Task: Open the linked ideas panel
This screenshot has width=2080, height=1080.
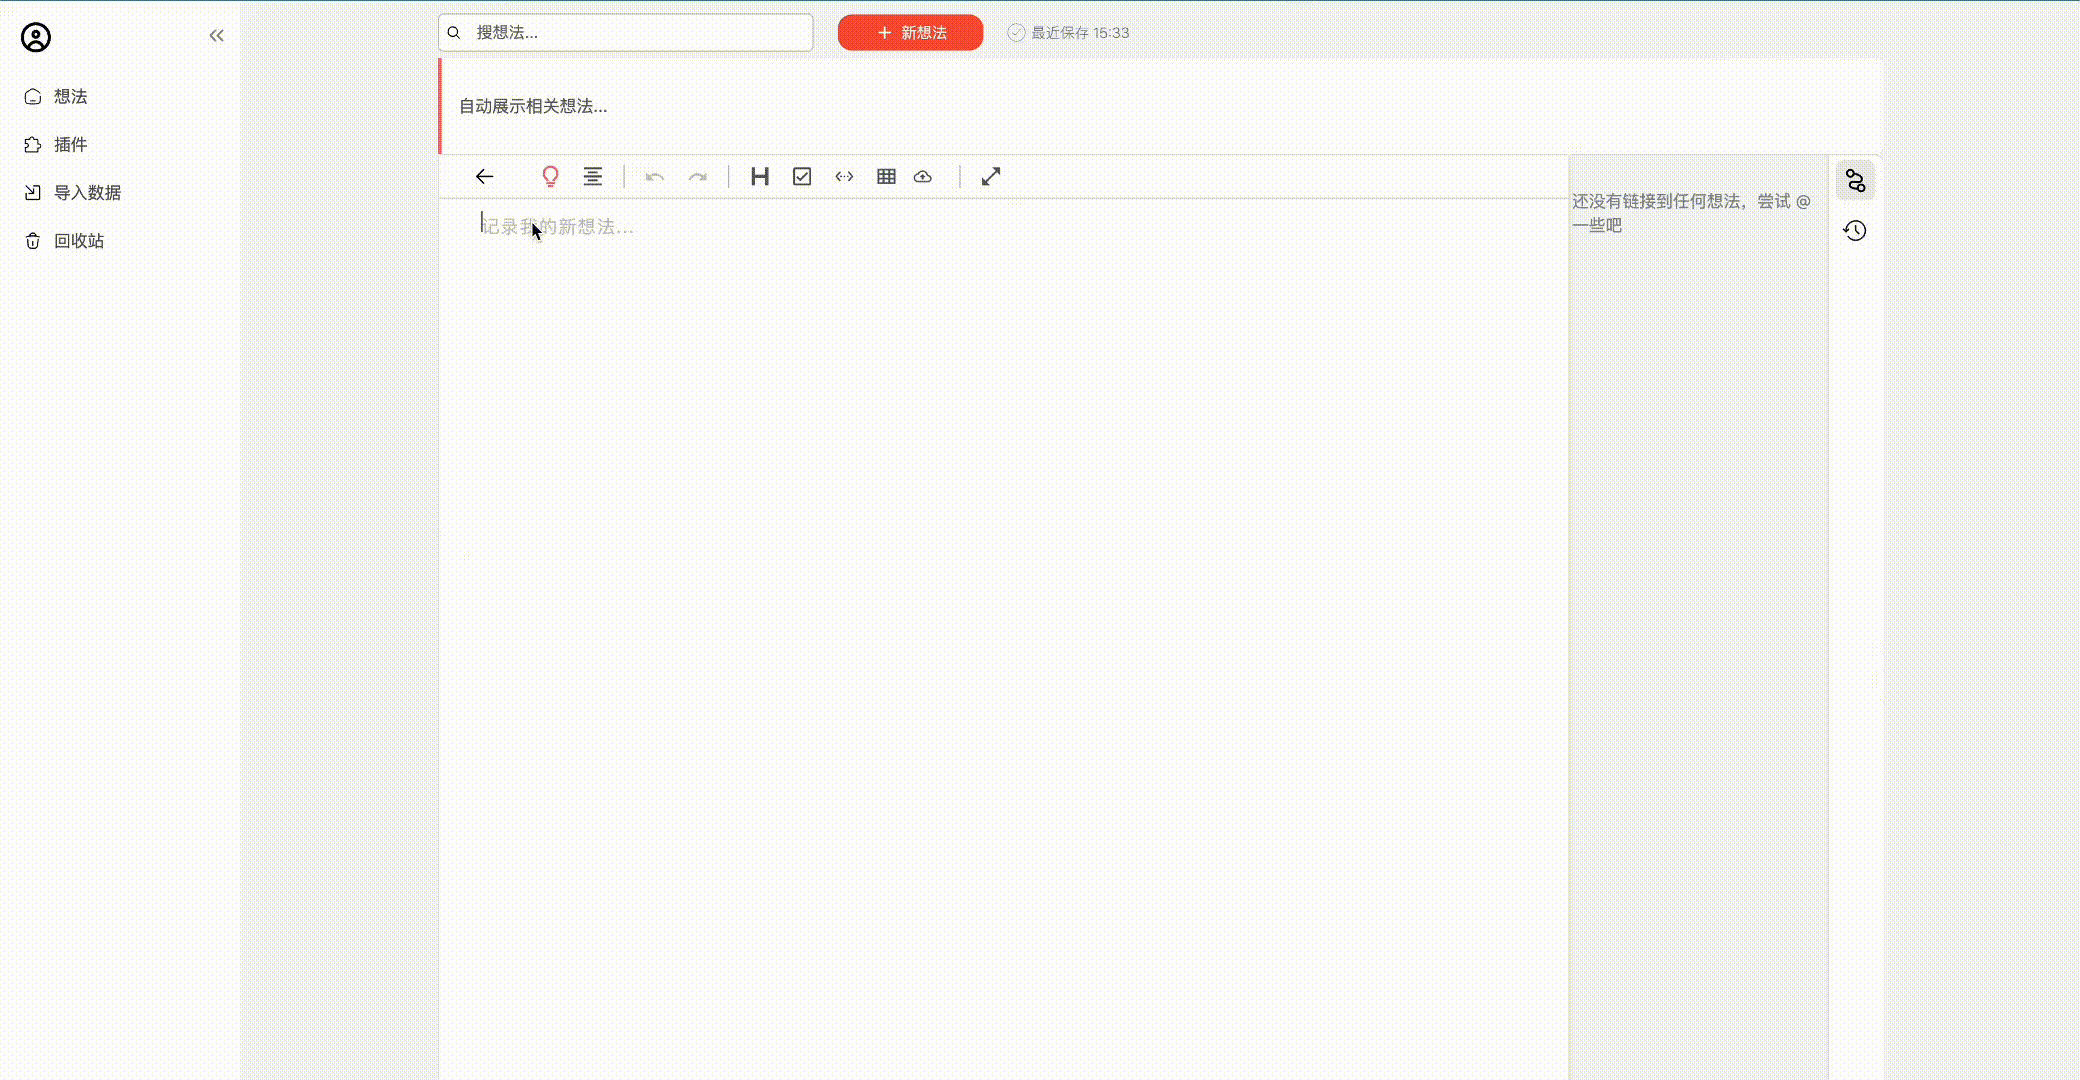Action: pos(1855,181)
